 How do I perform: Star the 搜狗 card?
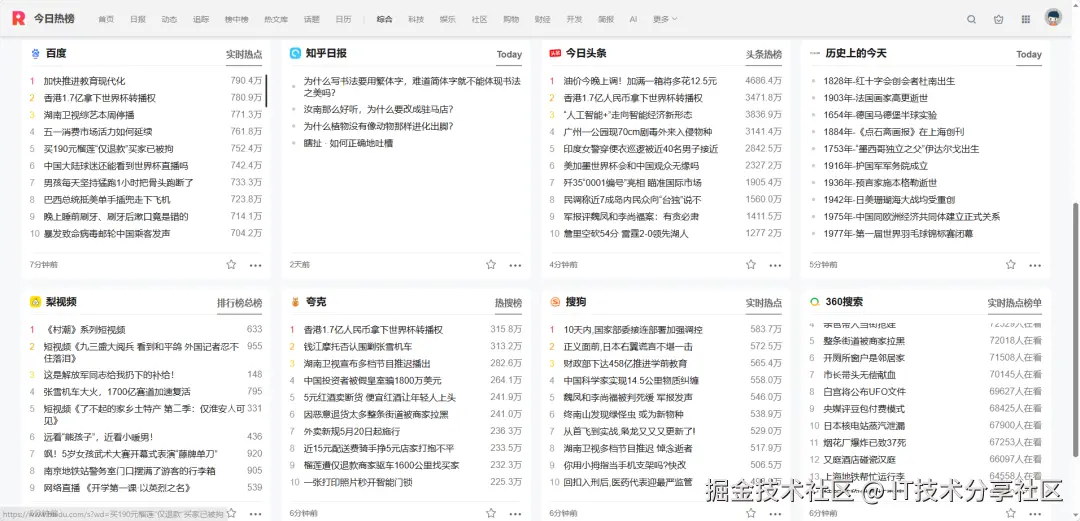click(751, 513)
